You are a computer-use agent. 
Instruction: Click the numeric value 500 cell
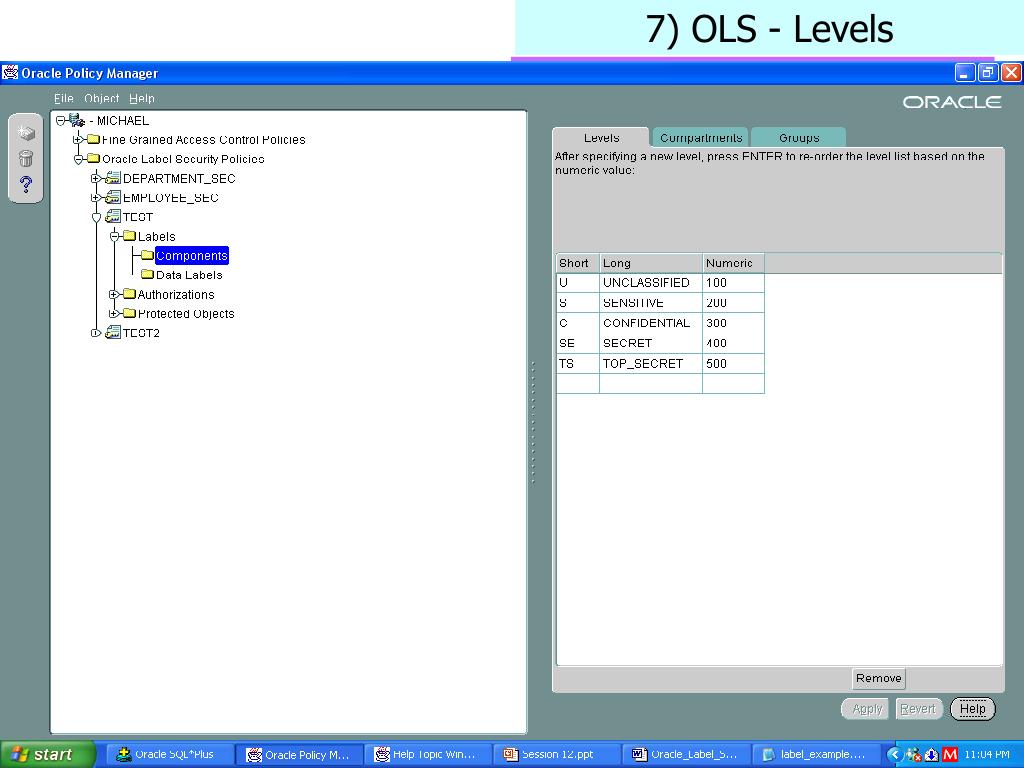click(733, 364)
